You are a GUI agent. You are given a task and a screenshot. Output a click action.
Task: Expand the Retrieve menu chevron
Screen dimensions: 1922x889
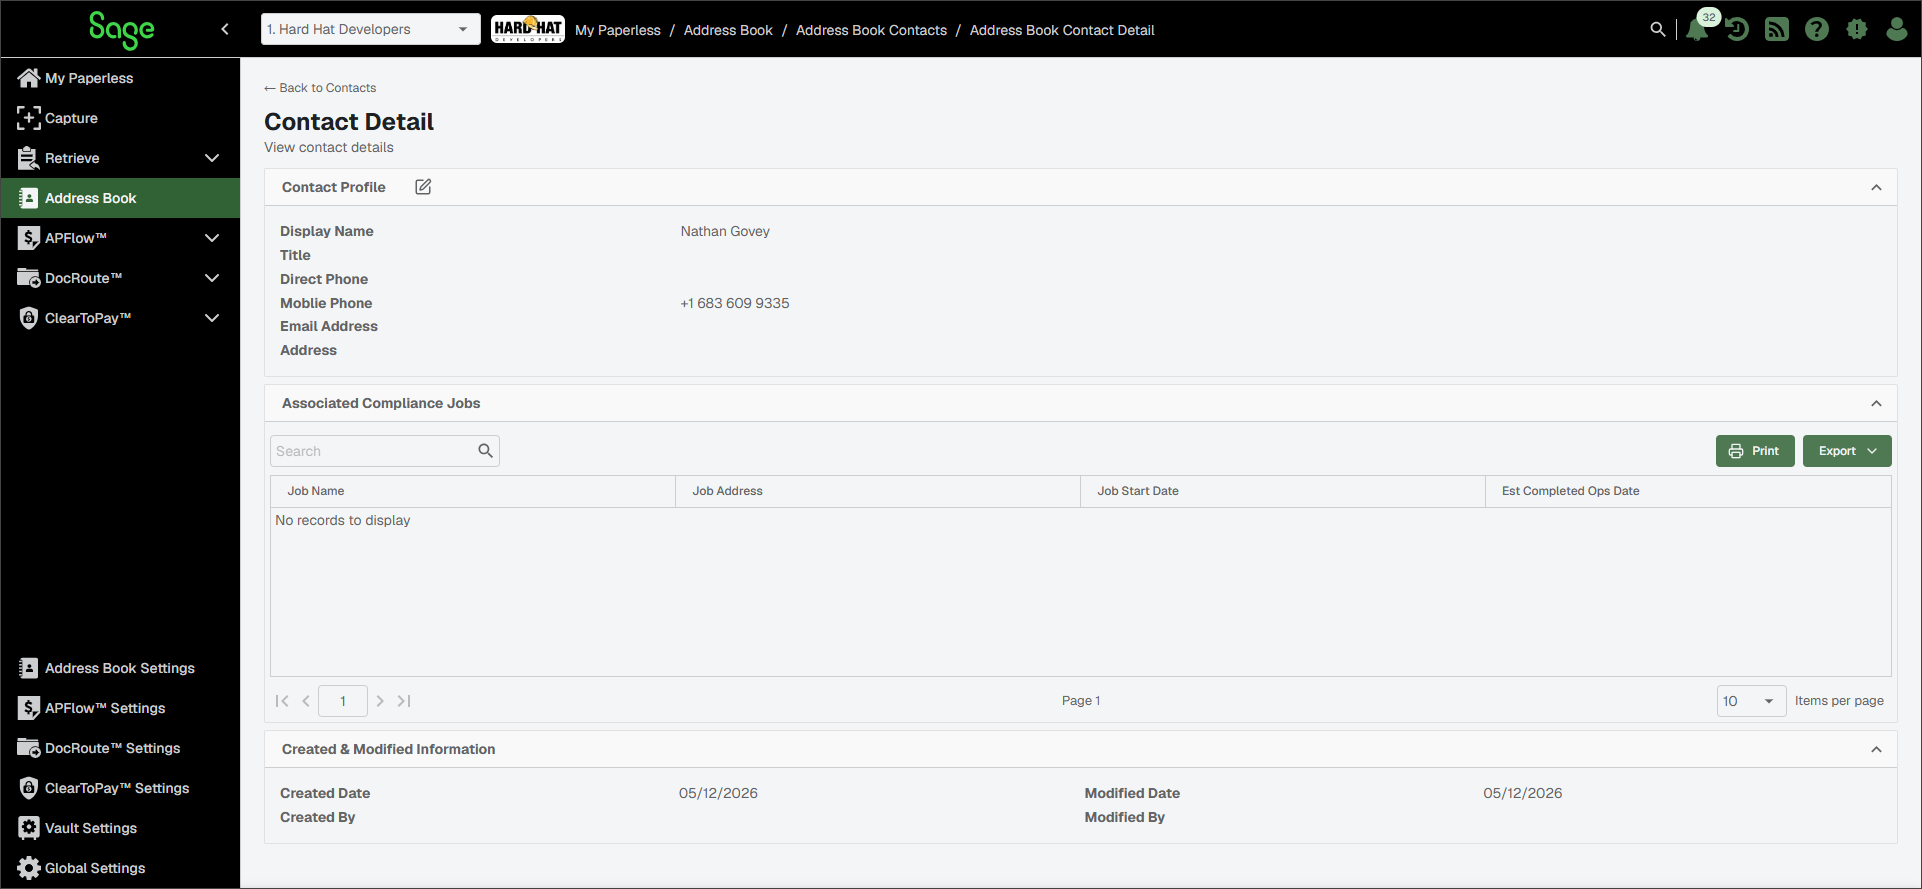[x=212, y=158]
